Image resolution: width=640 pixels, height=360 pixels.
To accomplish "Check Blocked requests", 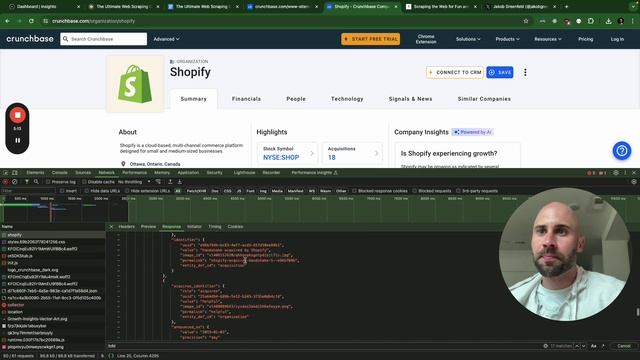I will pyautogui.click(x=415, y=191).
